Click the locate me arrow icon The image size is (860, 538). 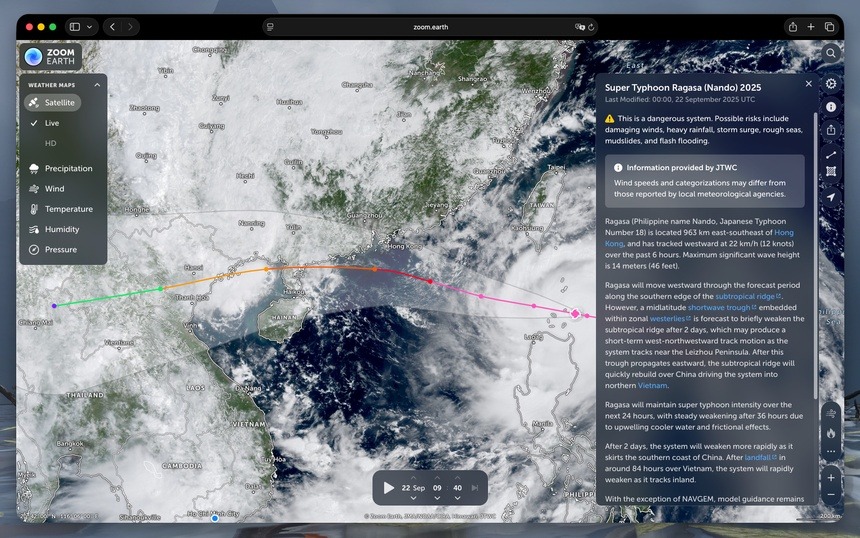831,197
